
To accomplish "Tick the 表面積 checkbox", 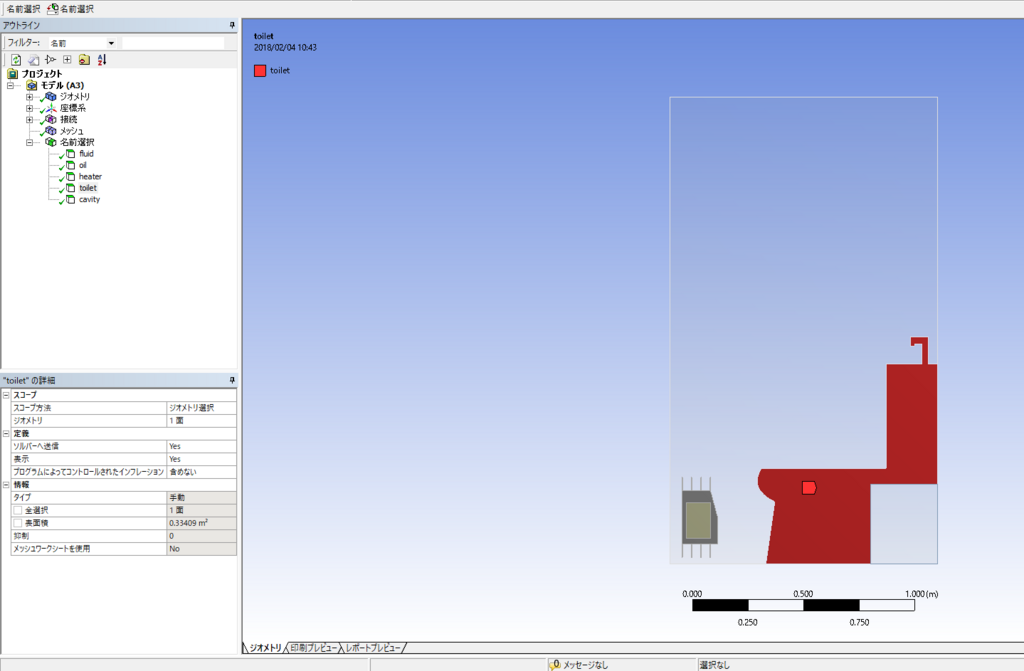I will click(x=18, y=523).
